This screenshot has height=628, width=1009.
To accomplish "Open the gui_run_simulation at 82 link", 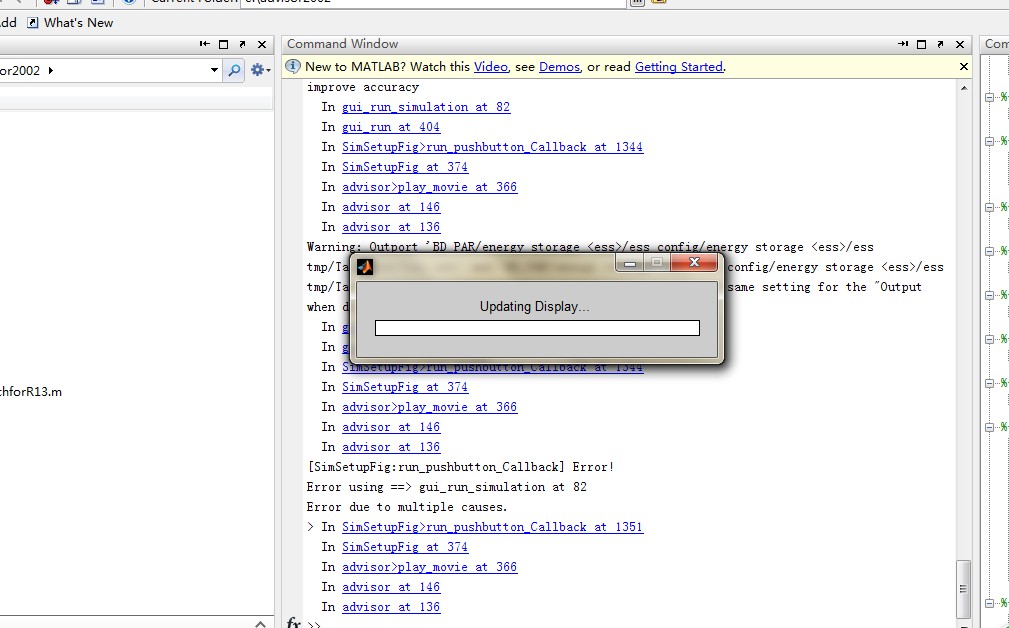I will tap(426, 107).
